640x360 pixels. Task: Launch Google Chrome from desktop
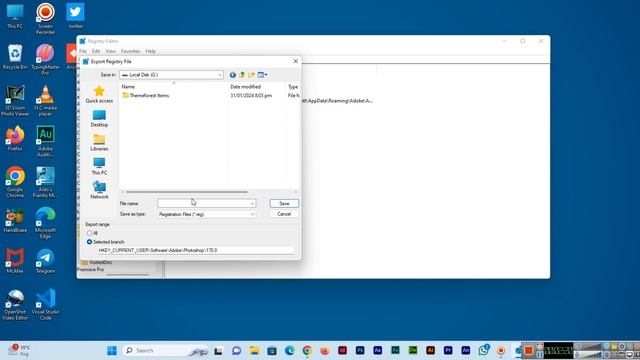pos(15,182)
